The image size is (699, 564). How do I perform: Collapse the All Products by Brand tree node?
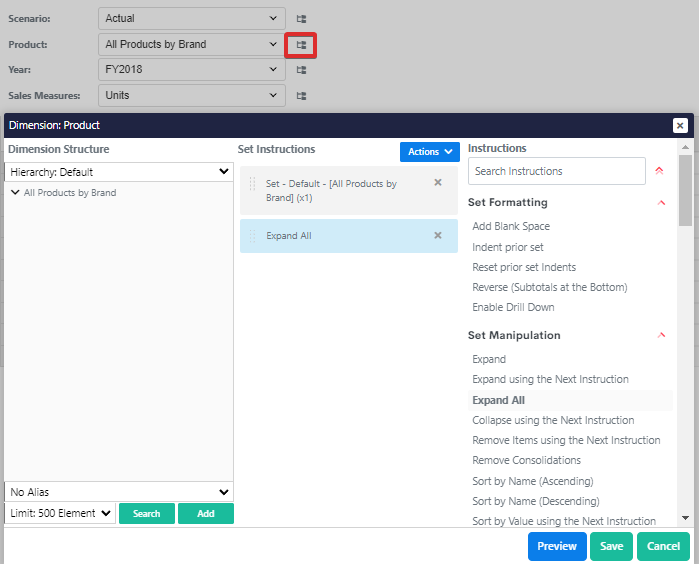[15, 192]
